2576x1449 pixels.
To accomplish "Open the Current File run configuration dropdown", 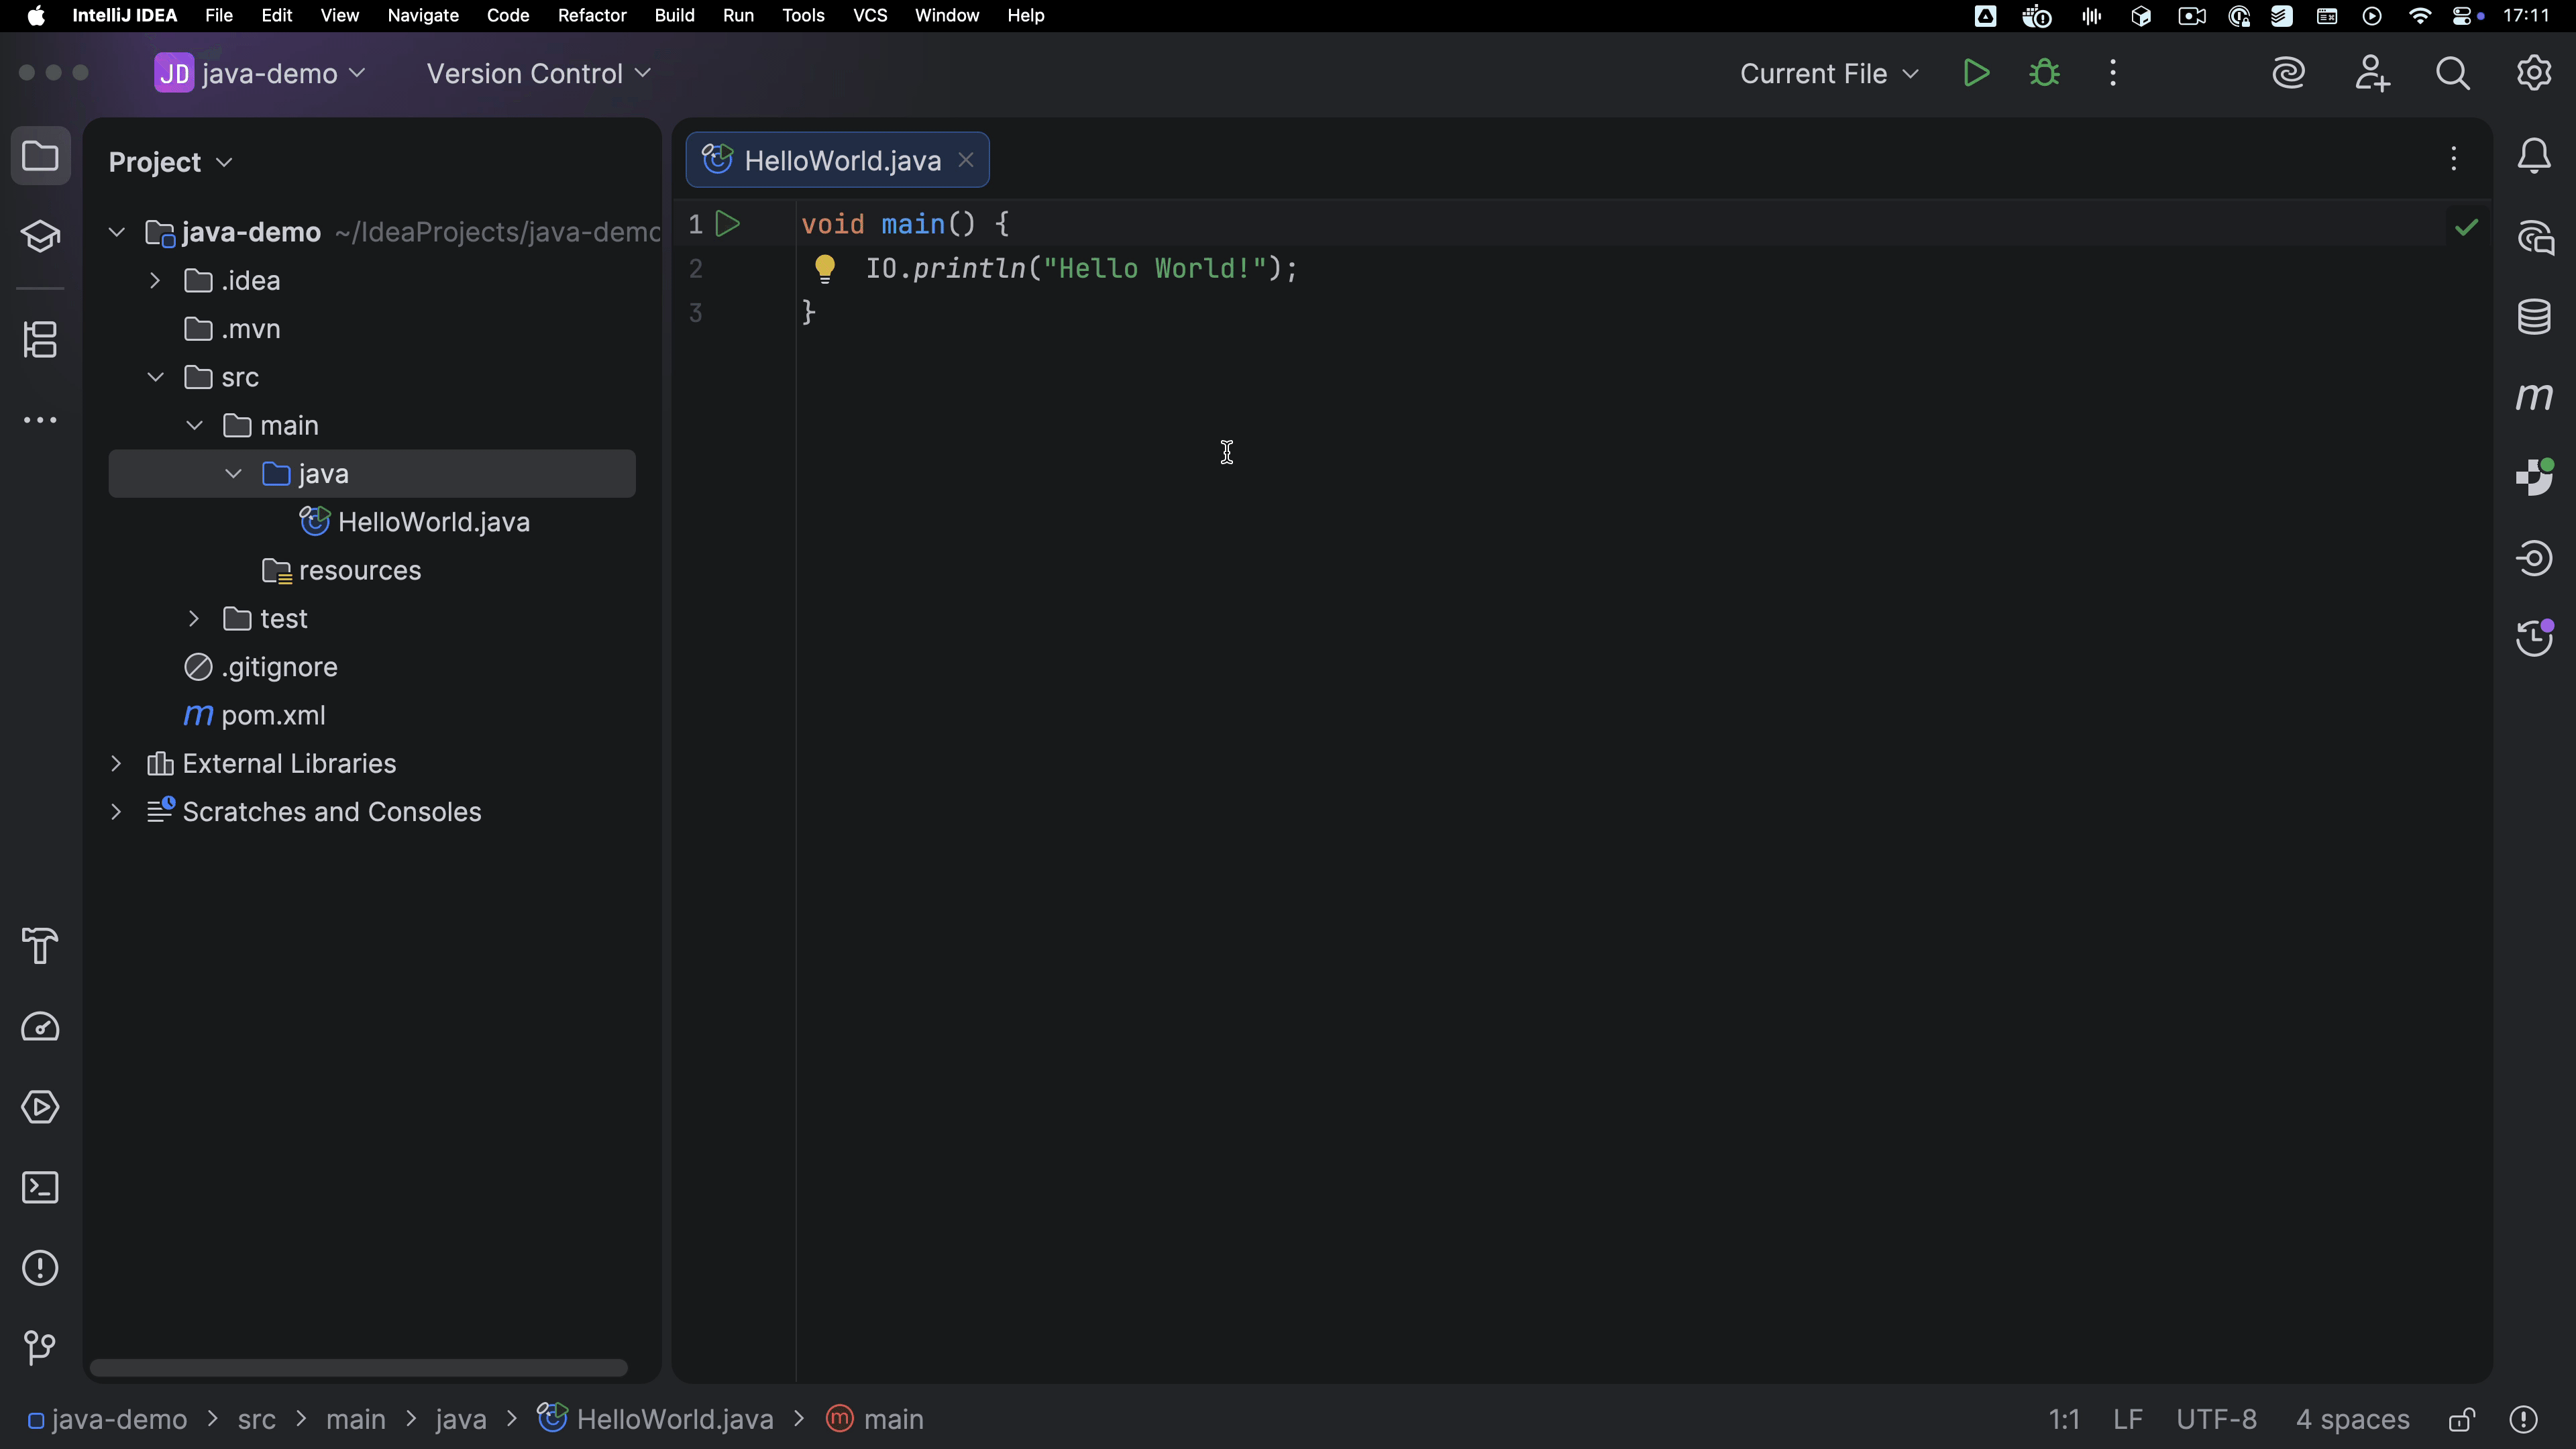I will 1828,73.
